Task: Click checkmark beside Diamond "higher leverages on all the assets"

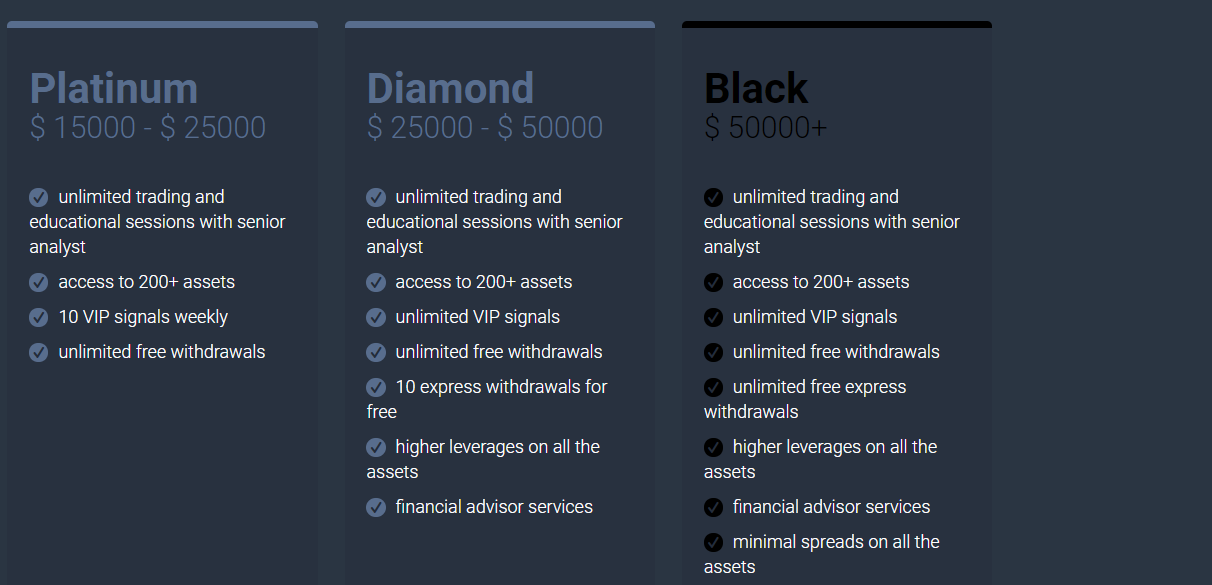Action: click(x=376, y=448)
